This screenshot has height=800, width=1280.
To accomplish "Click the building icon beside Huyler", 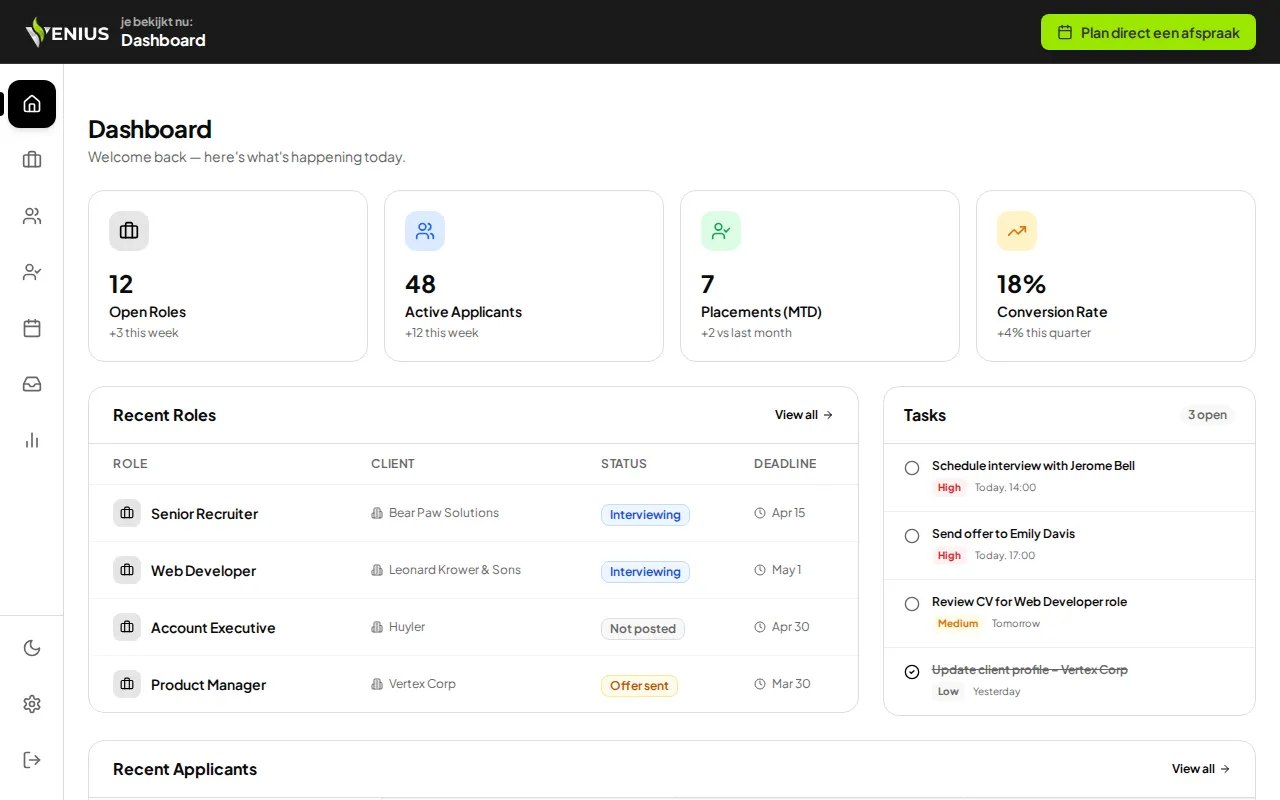I will pyautogui.click(x=377, y=627).
